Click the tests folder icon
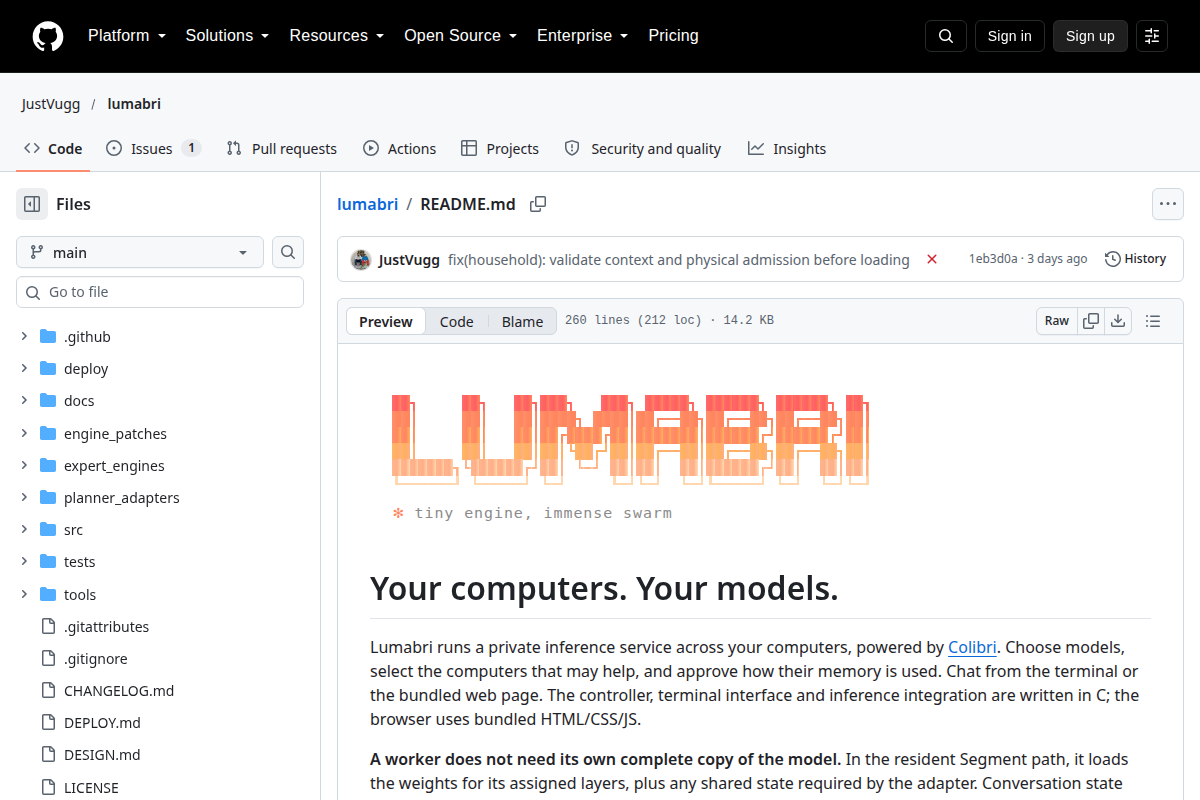 [48, 562]
